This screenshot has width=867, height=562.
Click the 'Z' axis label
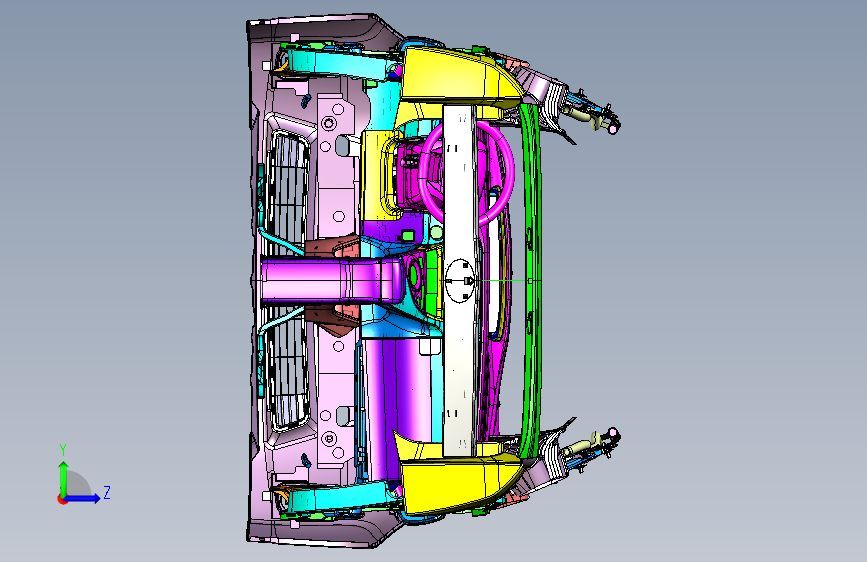(x=107, y=492)
